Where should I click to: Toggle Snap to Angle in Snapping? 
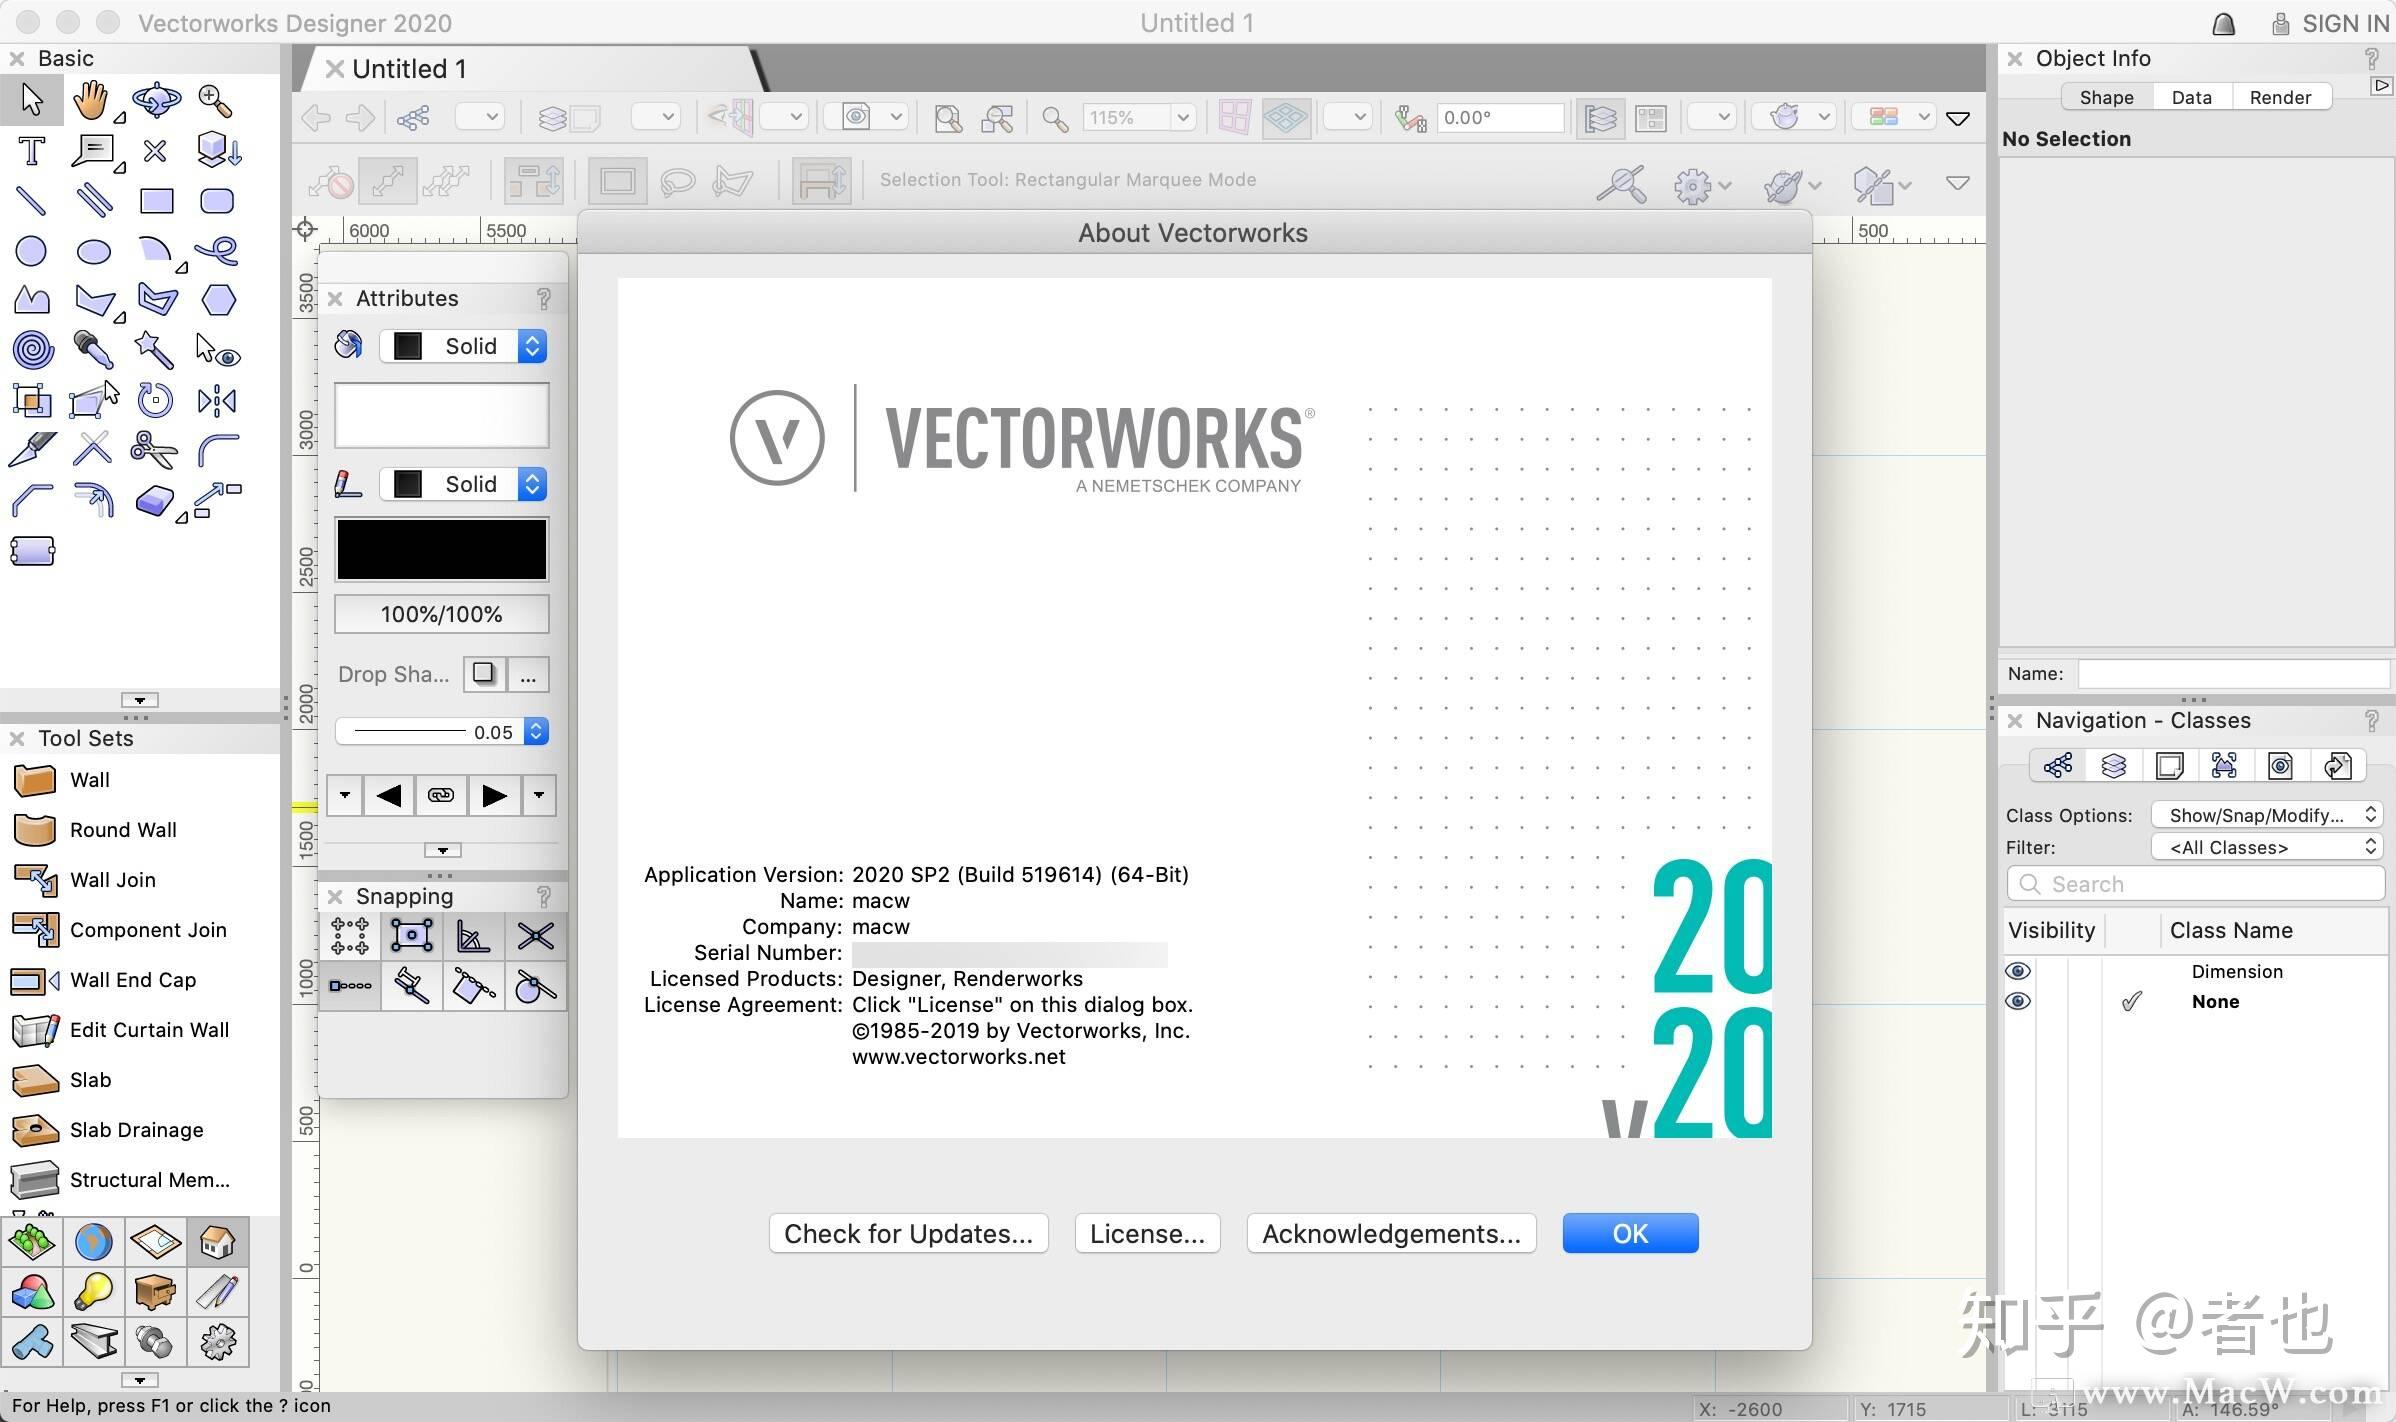[473, 936]
